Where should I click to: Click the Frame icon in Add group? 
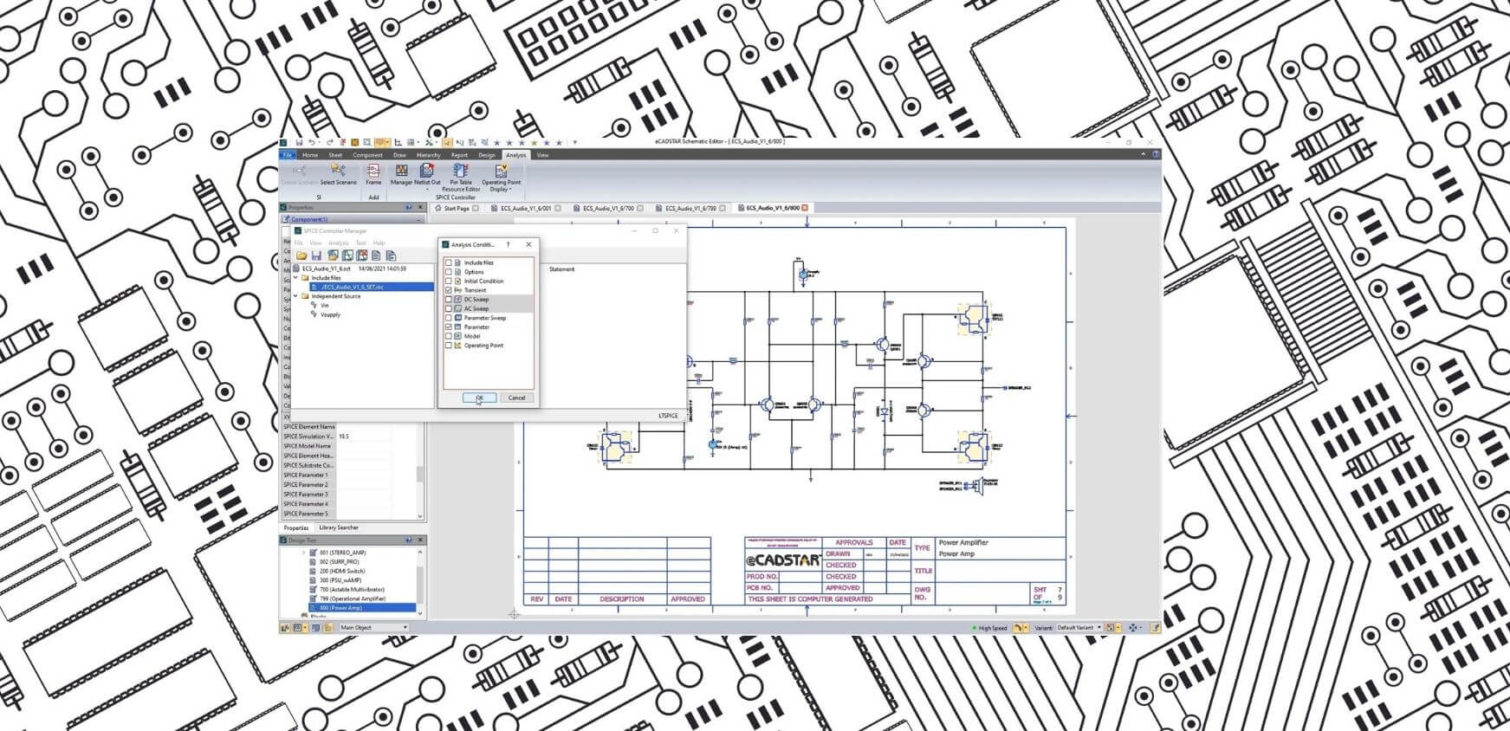pos(373,170)
